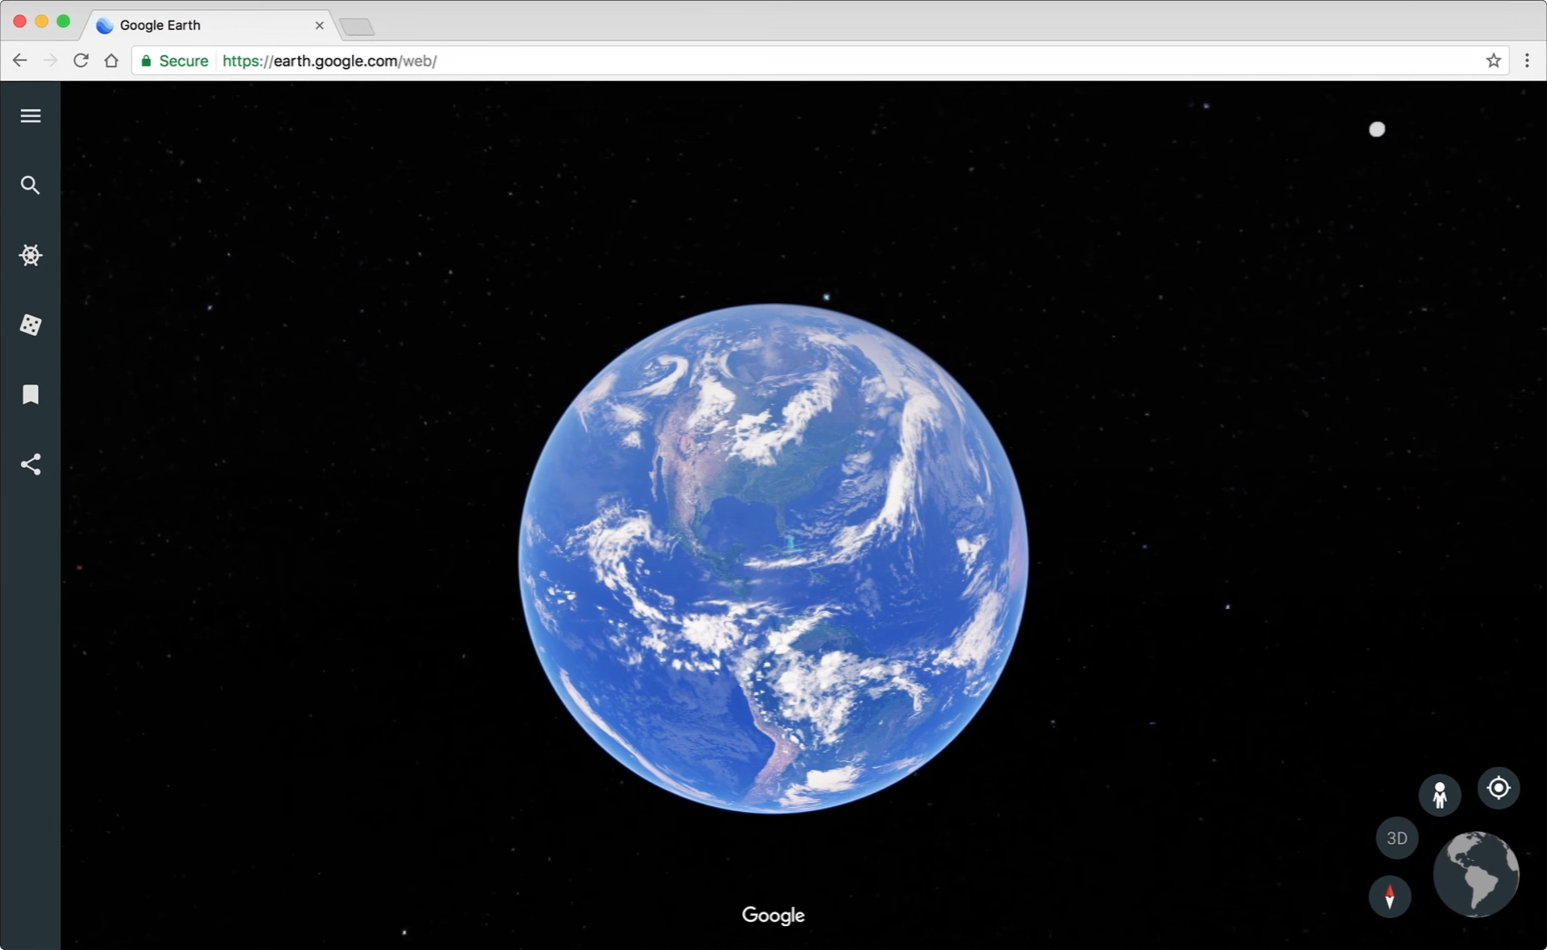Share the current Earth view
The height and width of the screenshot is (950, 1547).
point(30,464)
